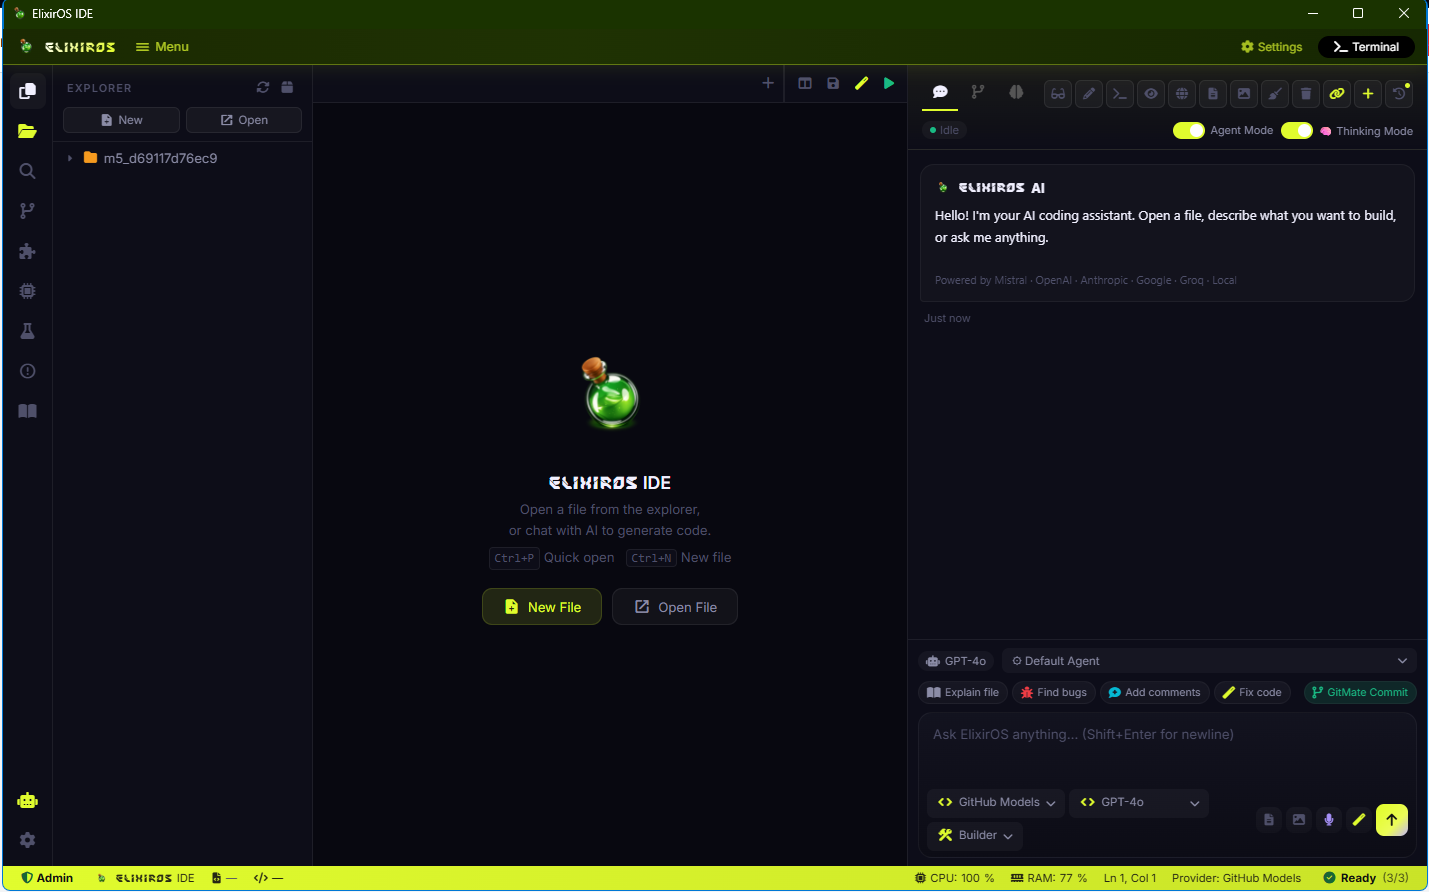Start voice input with the microphone icon
This screenshot has height=892, width=1429.
pyautogui.click(x=1329, y=820)
